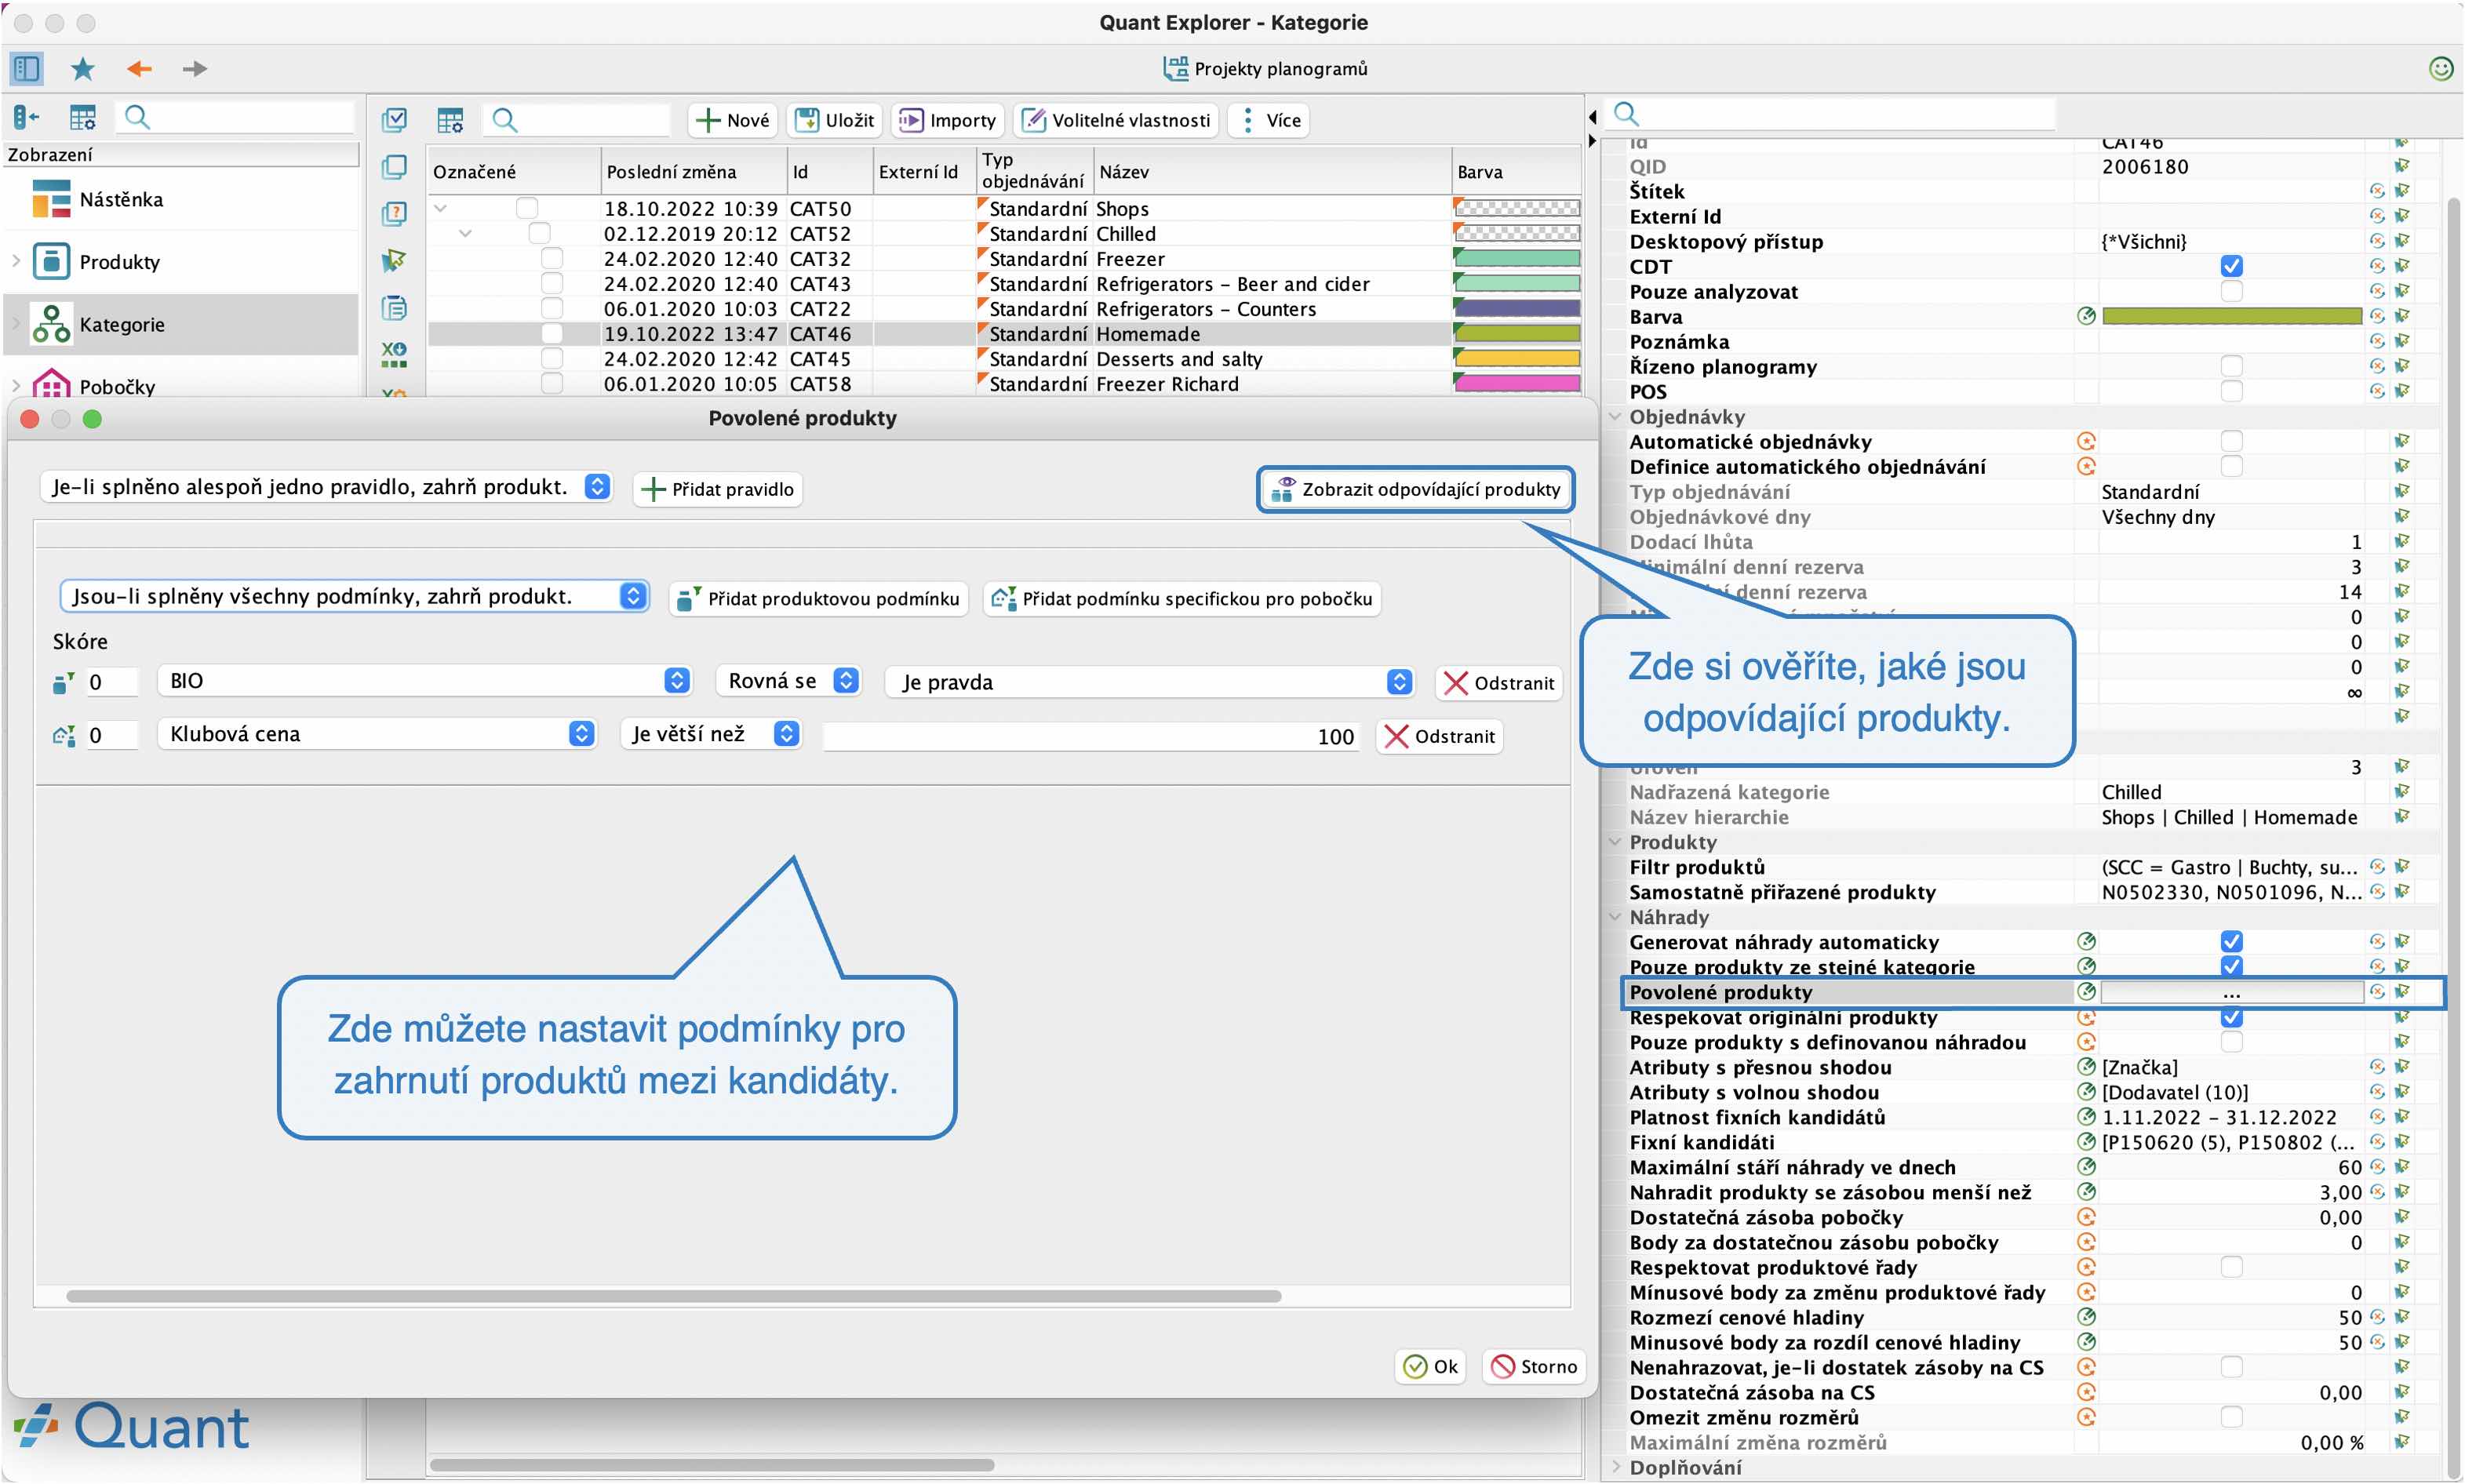Click the product condition icon beside BIO
The image size is (2465, 1484).
[63, 683]
